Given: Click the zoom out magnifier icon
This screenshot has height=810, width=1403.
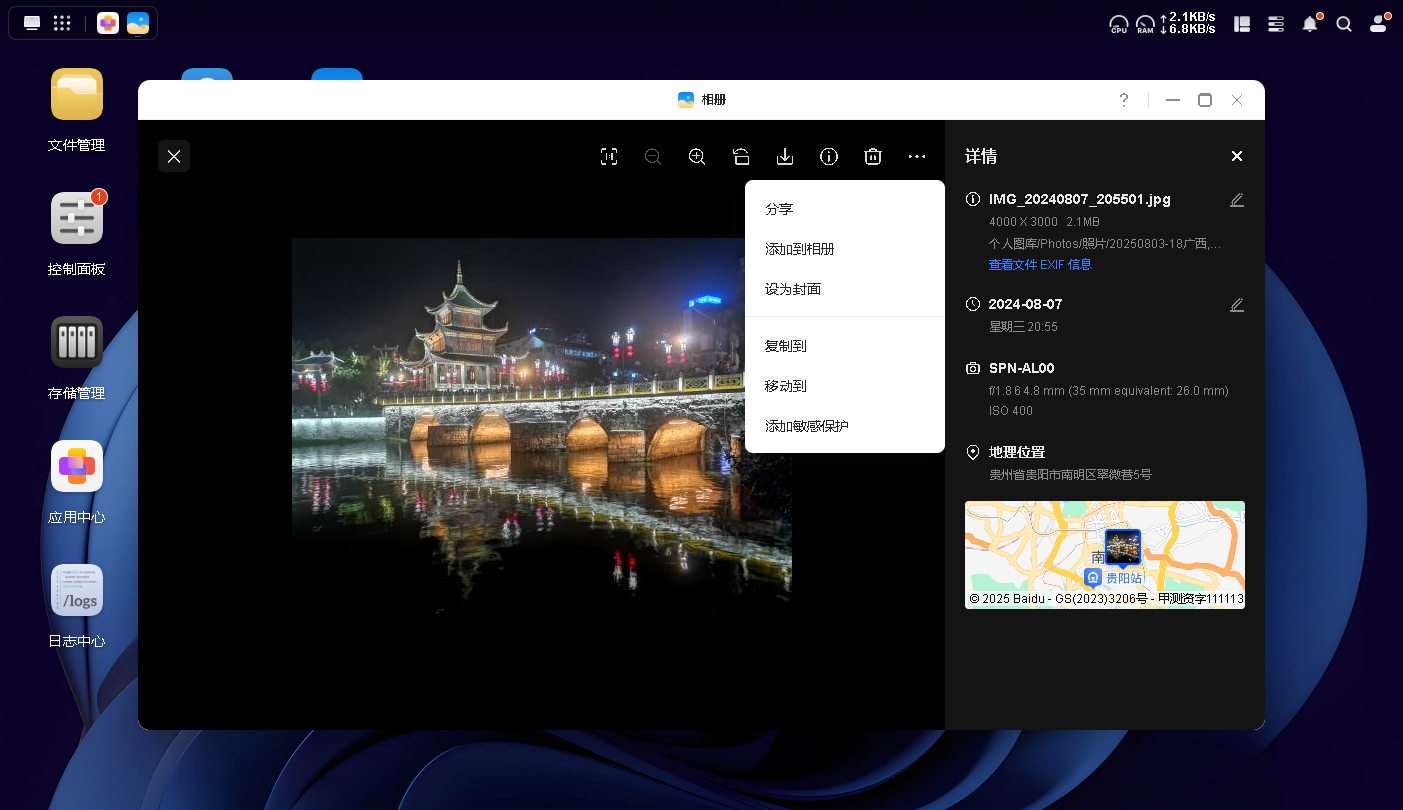Looking at the screenshot, I should tap(653, 156).
